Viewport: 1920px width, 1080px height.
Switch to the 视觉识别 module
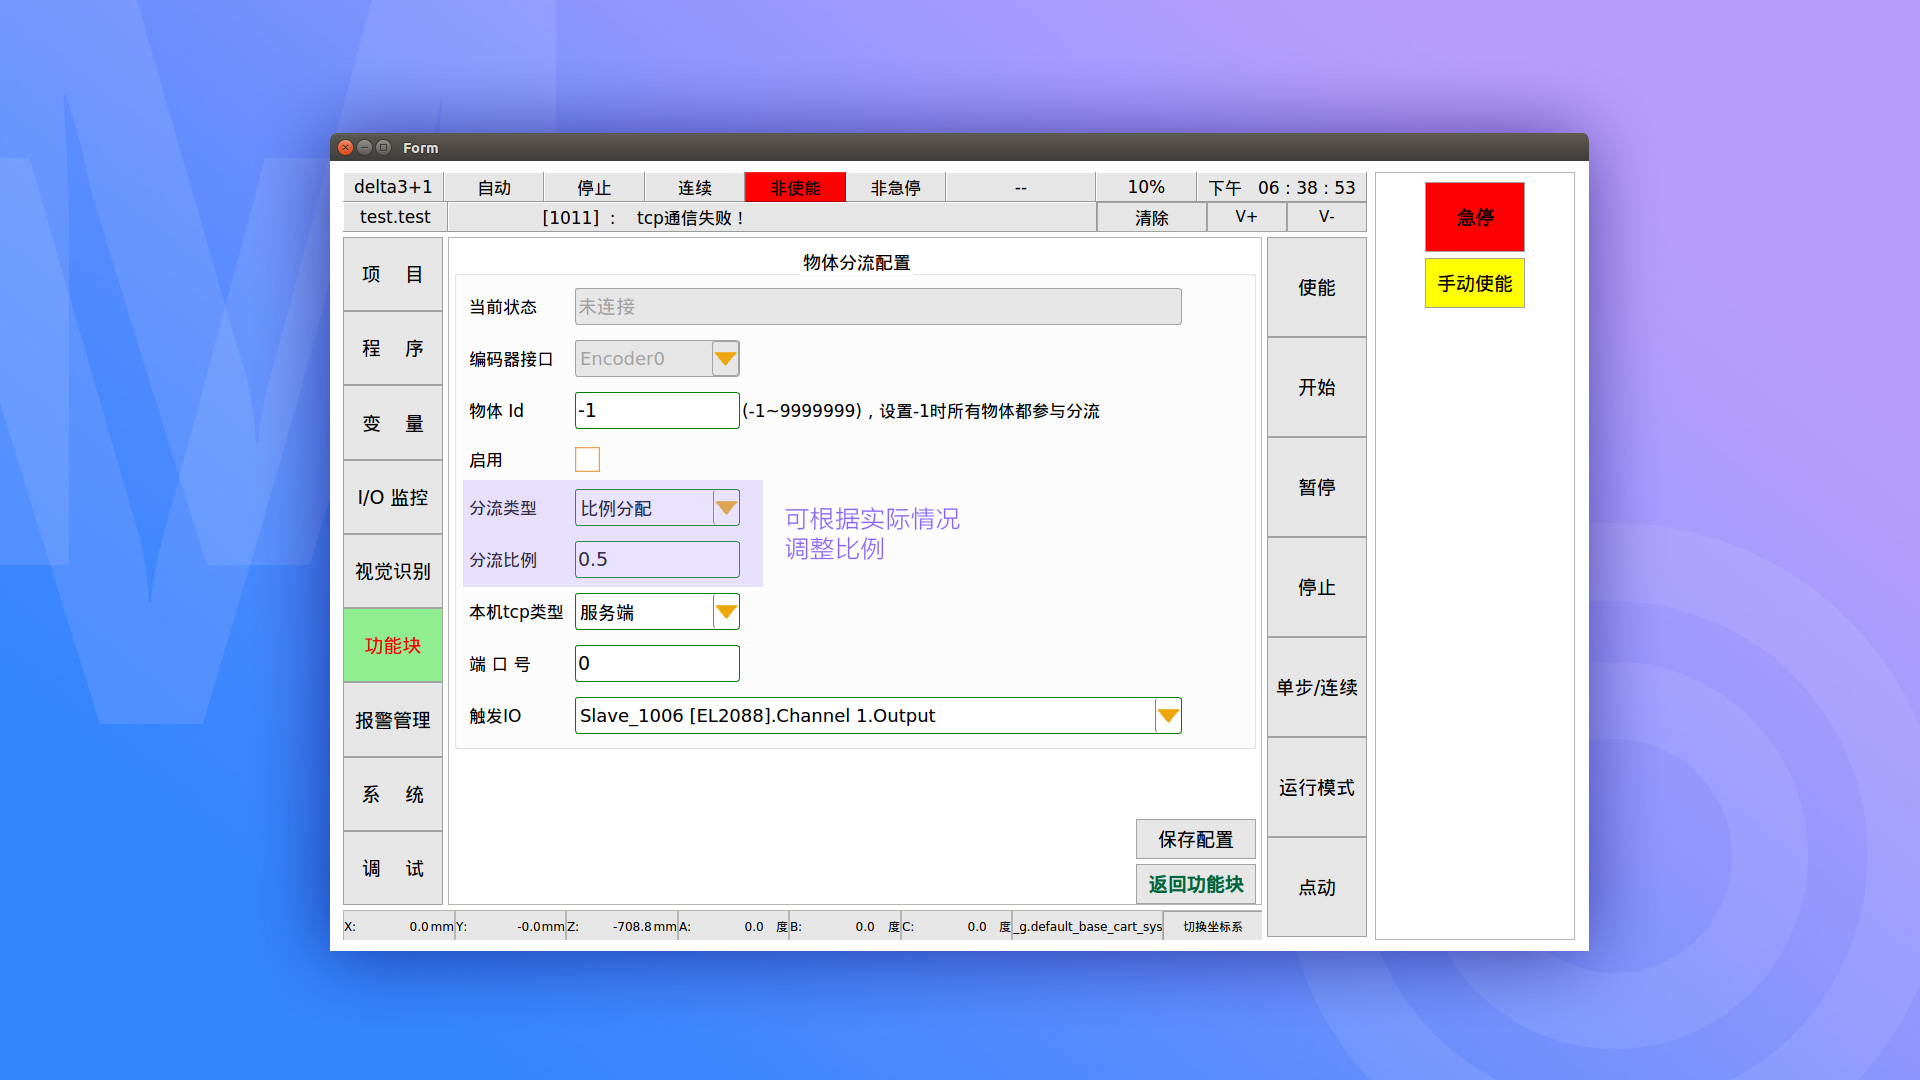coord(392,571)
